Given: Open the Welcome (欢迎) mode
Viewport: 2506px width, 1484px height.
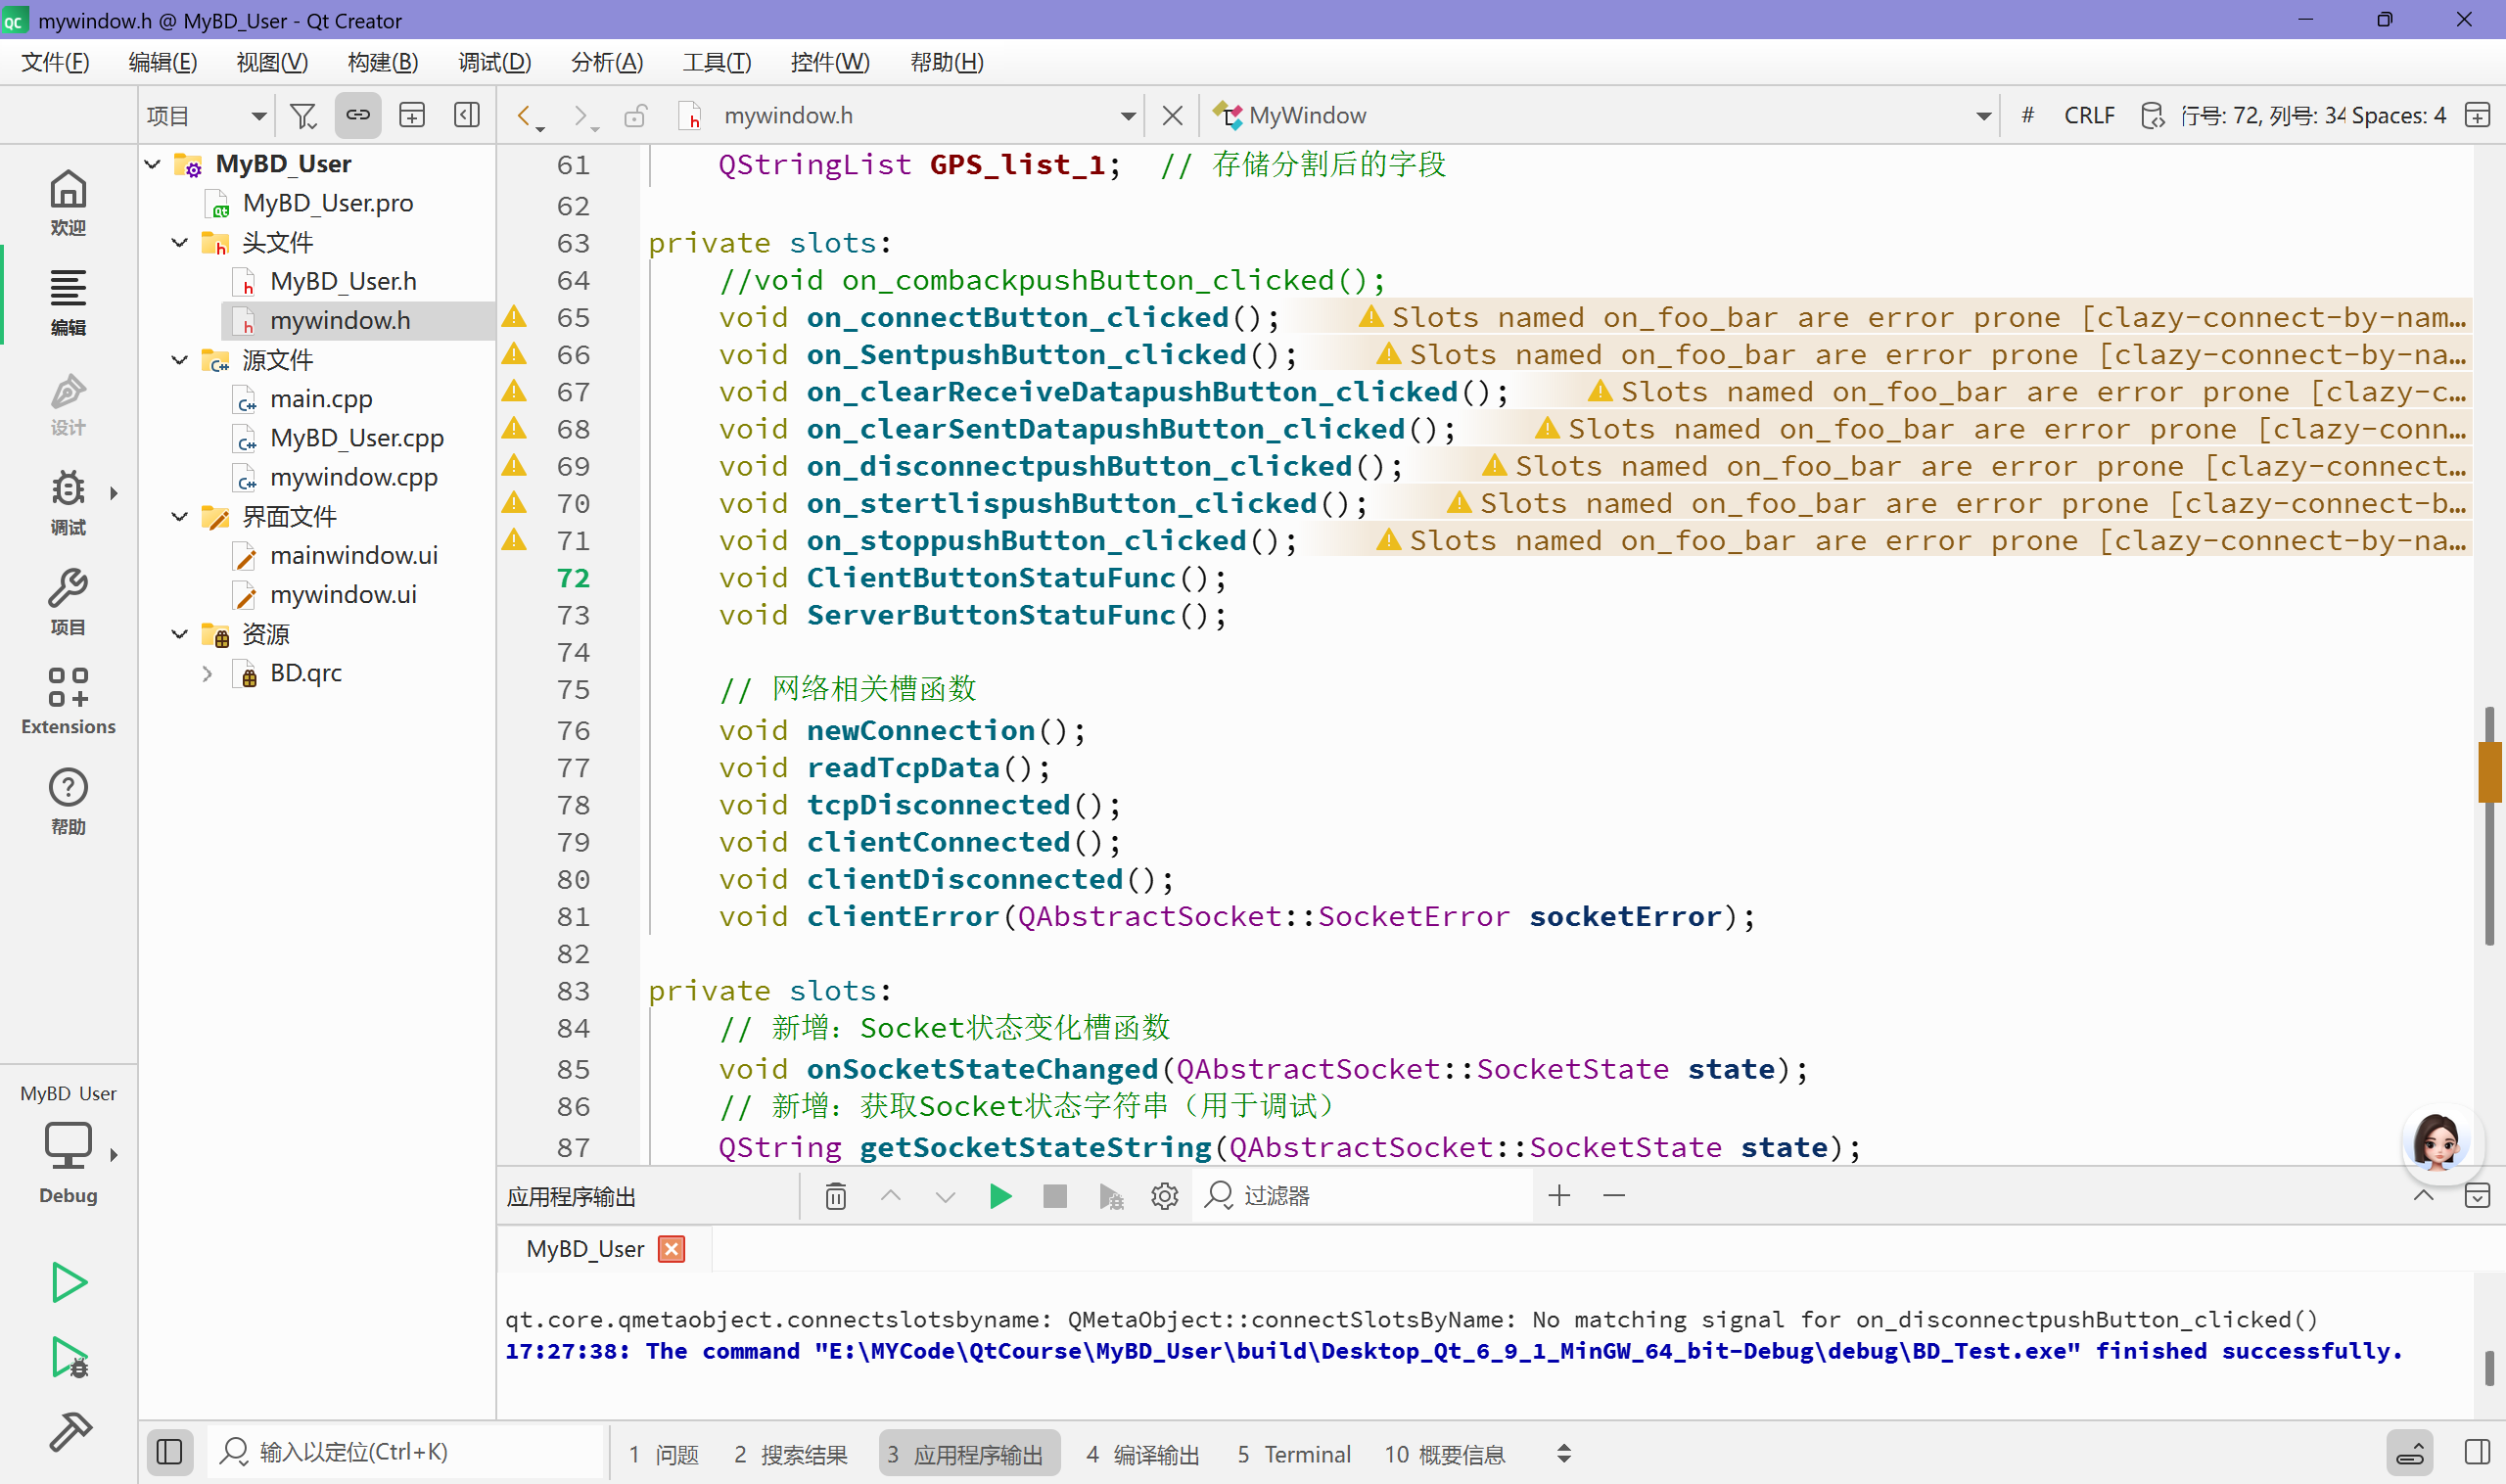Looking at the screenshot, I should [x=68, y=201].
